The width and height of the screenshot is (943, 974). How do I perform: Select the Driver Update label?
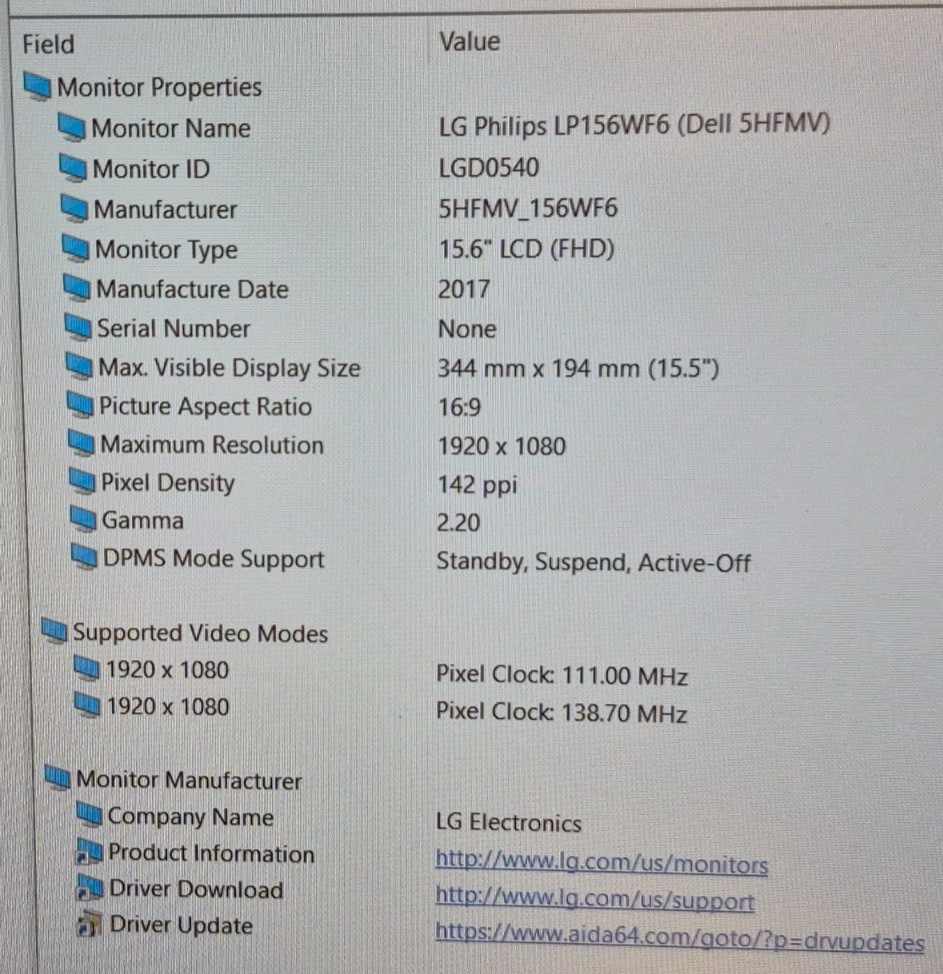(x=181, y=926)
